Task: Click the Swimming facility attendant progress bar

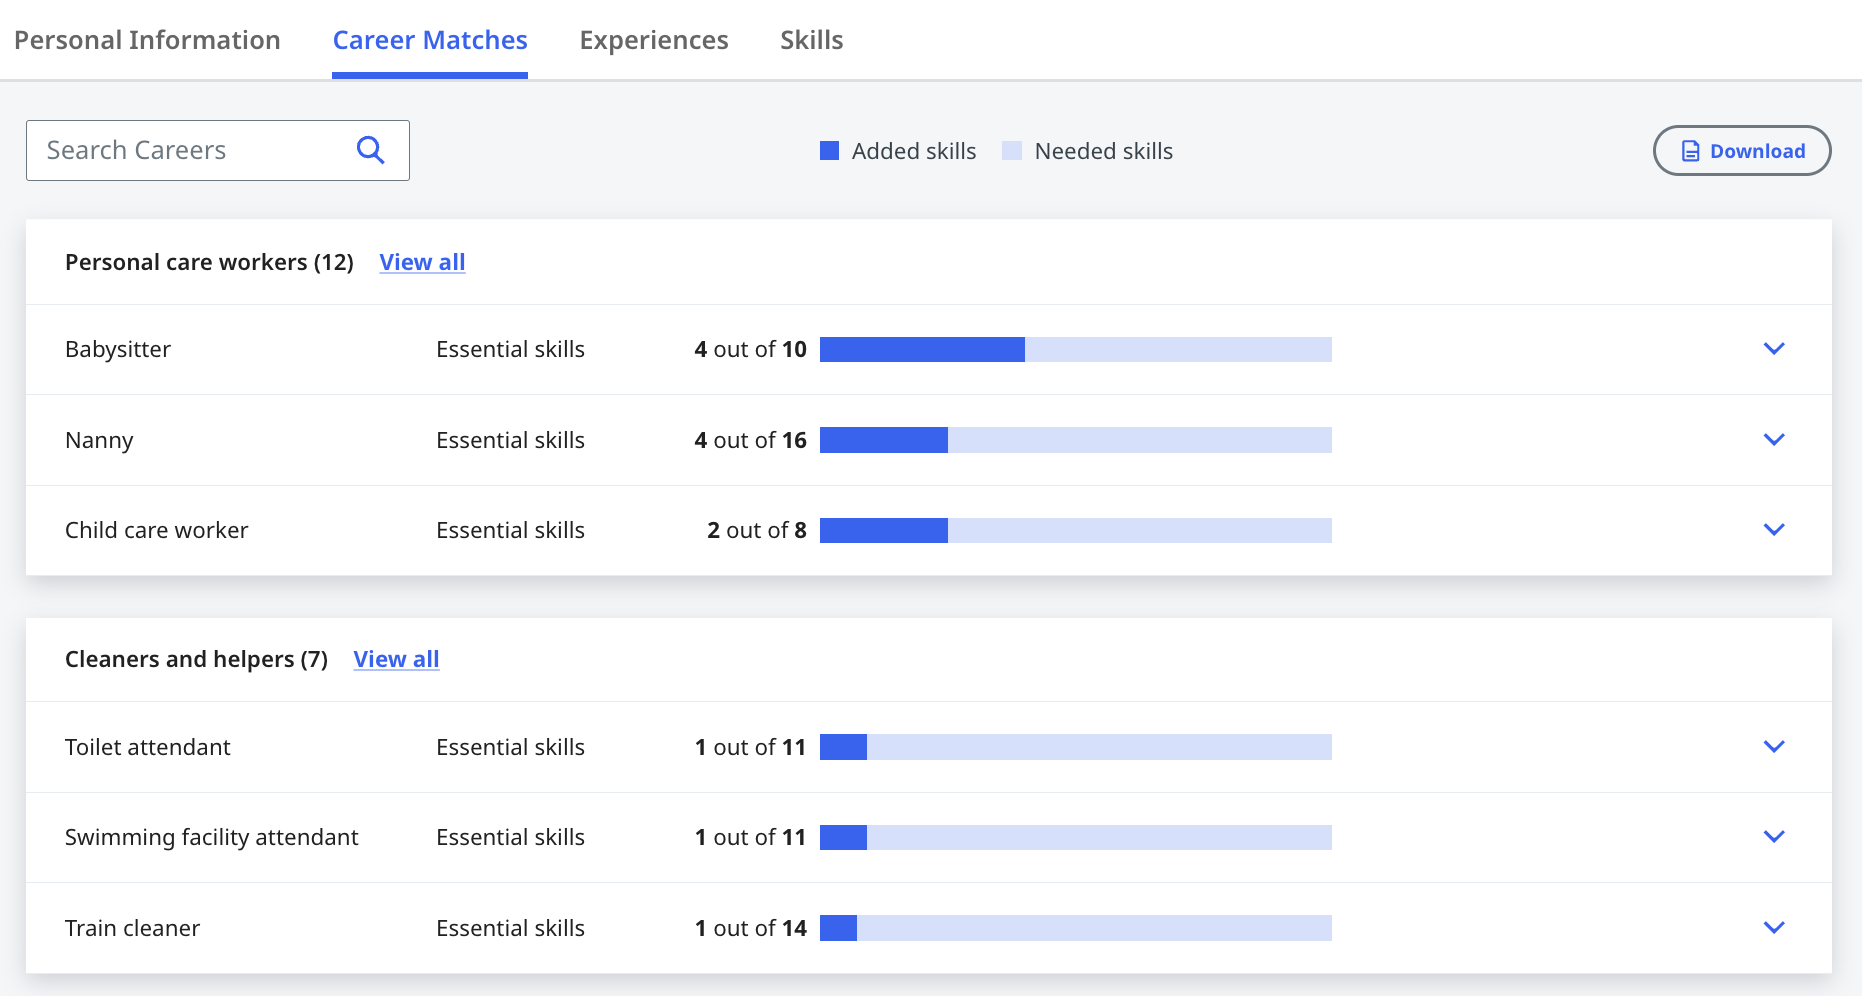Action: [1076, 837]
